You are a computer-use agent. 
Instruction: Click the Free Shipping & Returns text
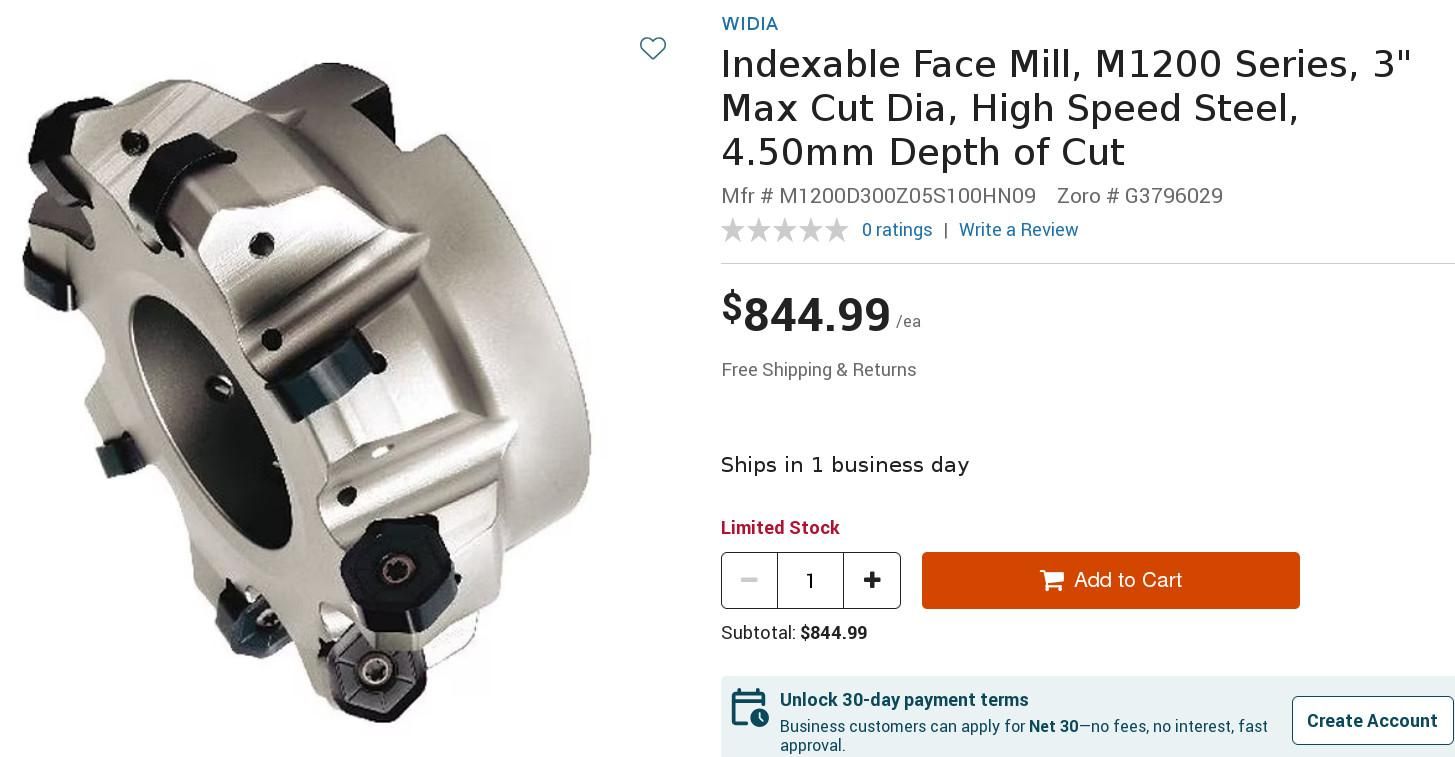point(818,370)
